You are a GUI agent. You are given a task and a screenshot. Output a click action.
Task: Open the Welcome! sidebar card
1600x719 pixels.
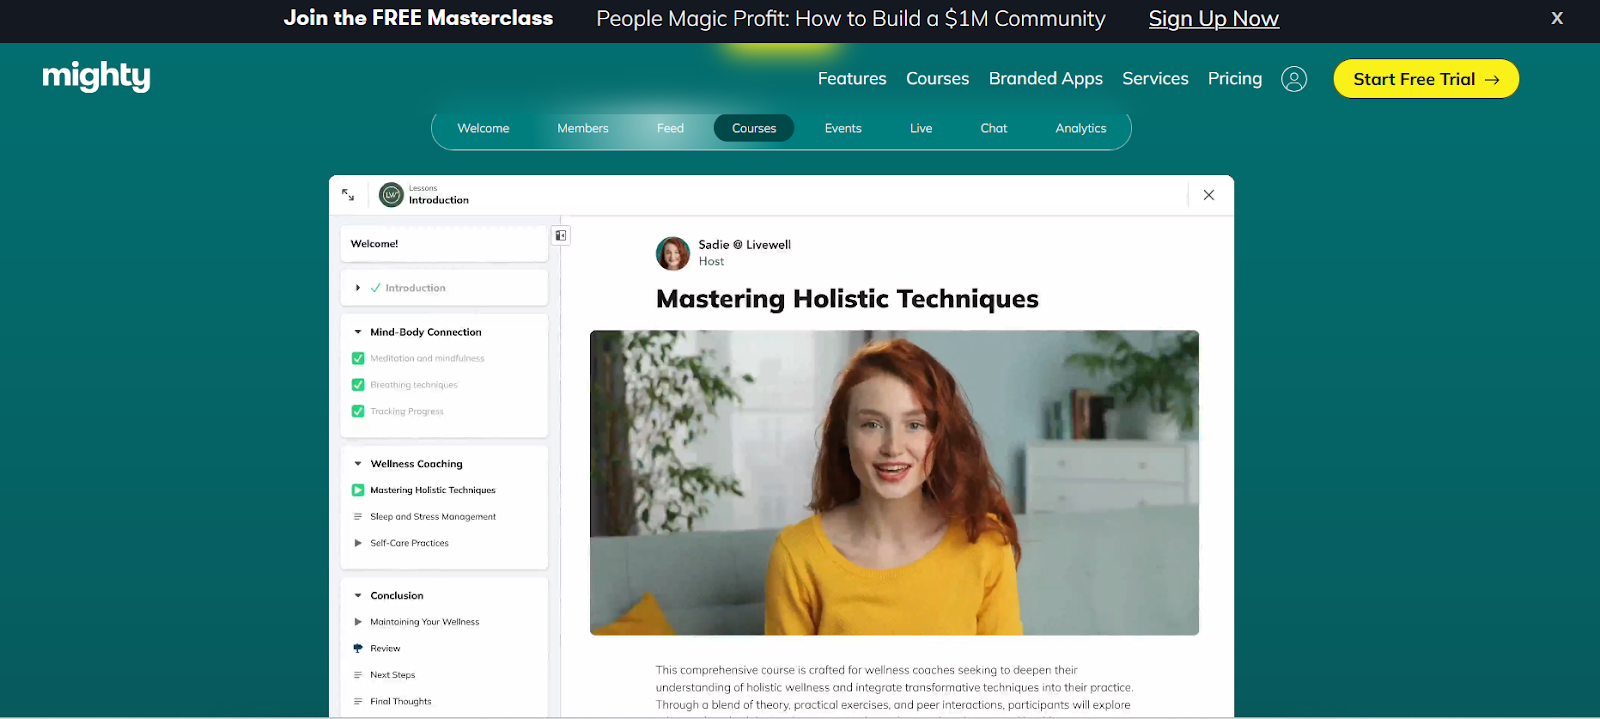coord(444,244)
